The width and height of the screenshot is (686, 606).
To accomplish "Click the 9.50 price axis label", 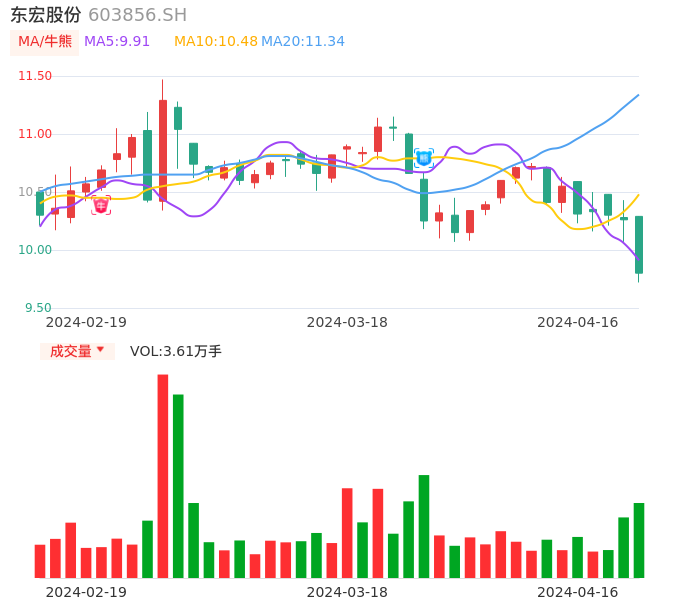I will click(x=38, y=308).
